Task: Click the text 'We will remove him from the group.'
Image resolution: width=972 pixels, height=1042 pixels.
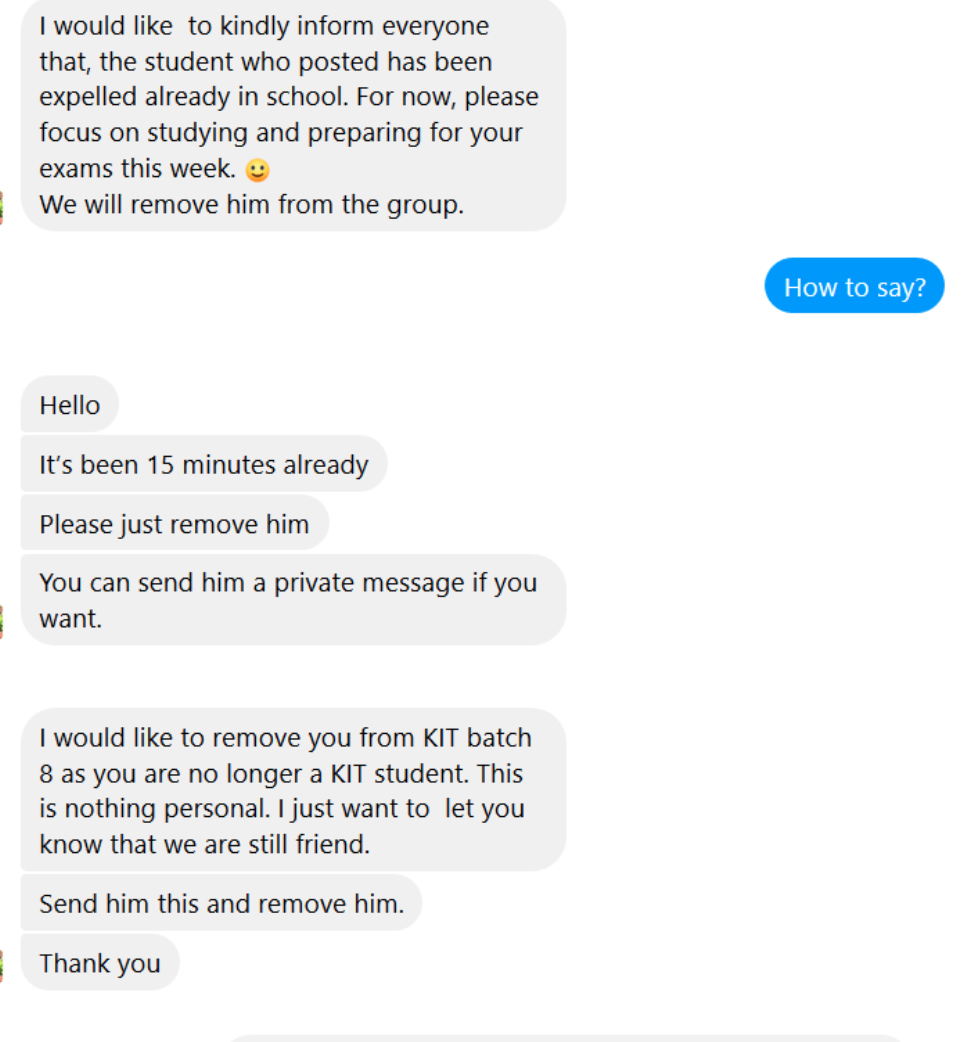Action: pos(251,204)
